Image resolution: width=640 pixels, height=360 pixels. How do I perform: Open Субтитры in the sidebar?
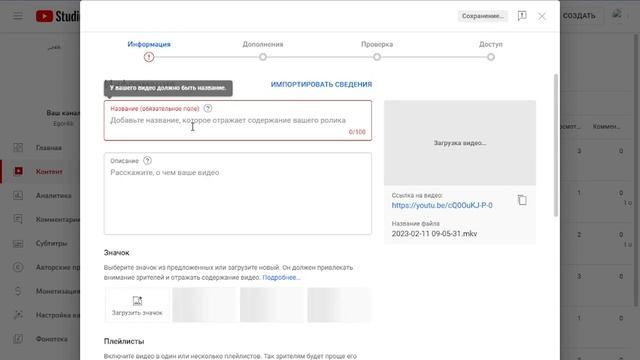[x=41, y=243]
